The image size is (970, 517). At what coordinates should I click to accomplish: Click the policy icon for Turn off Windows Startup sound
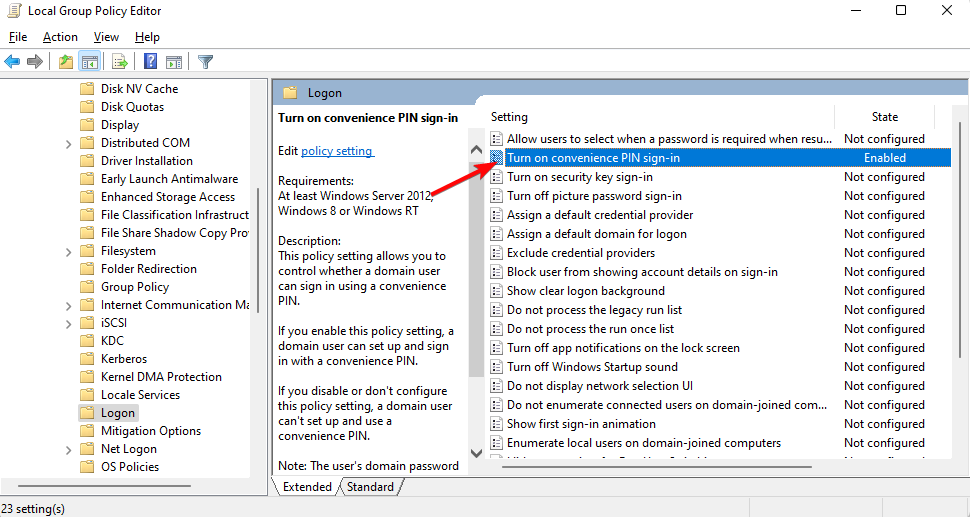coord(496,367)
